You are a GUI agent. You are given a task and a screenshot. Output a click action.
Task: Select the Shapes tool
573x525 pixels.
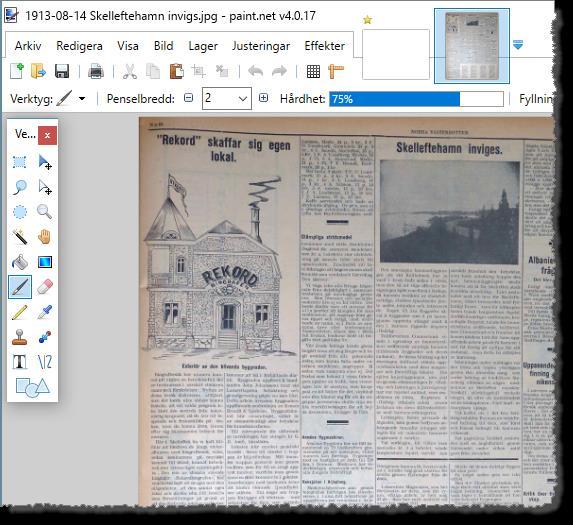tap(32, 387)
